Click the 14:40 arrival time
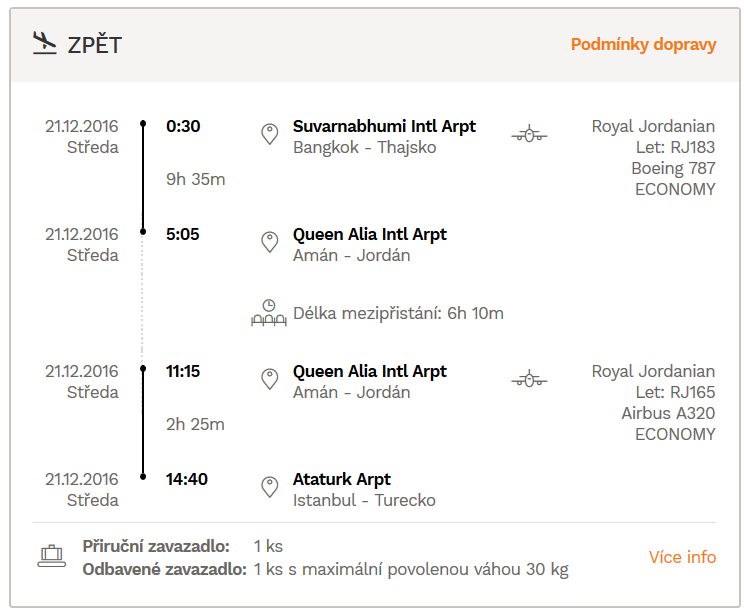 [186, 479]
